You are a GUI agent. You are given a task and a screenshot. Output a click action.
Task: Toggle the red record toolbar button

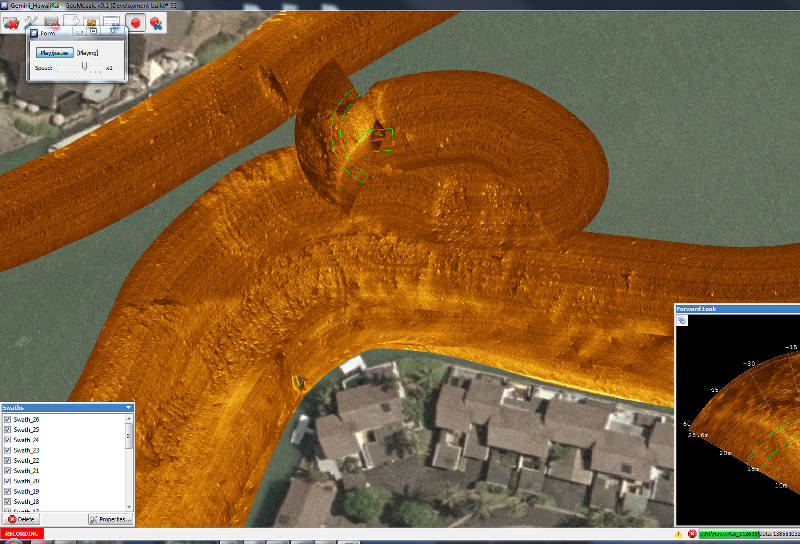point(135,23)
